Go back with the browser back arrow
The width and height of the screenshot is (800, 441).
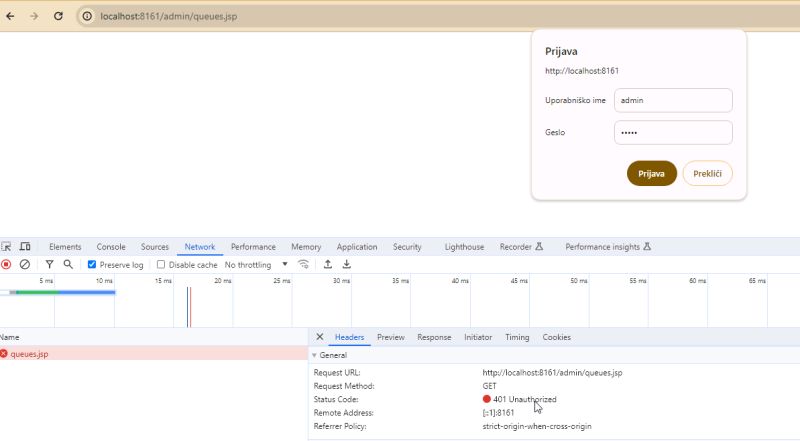coord(10,16)
